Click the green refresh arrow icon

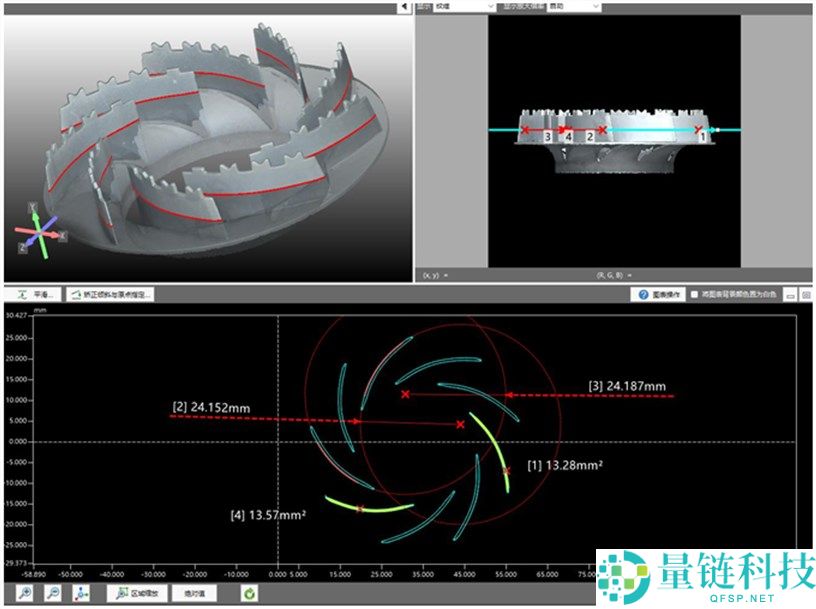249,593
